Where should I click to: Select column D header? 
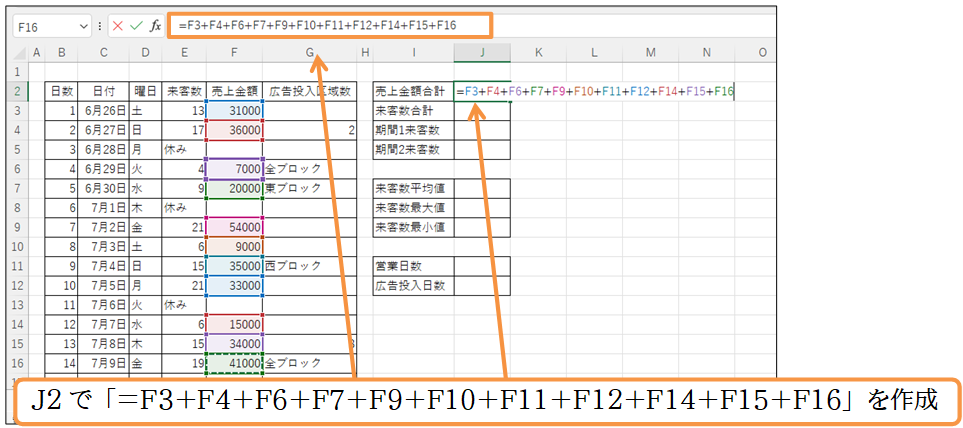pos(145,53)
